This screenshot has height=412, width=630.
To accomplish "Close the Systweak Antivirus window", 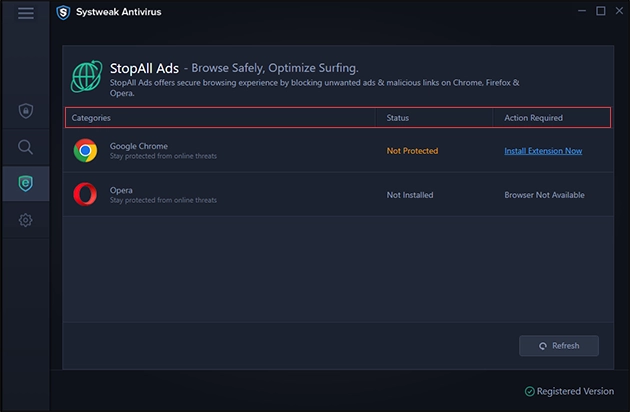I will (617, 12).
